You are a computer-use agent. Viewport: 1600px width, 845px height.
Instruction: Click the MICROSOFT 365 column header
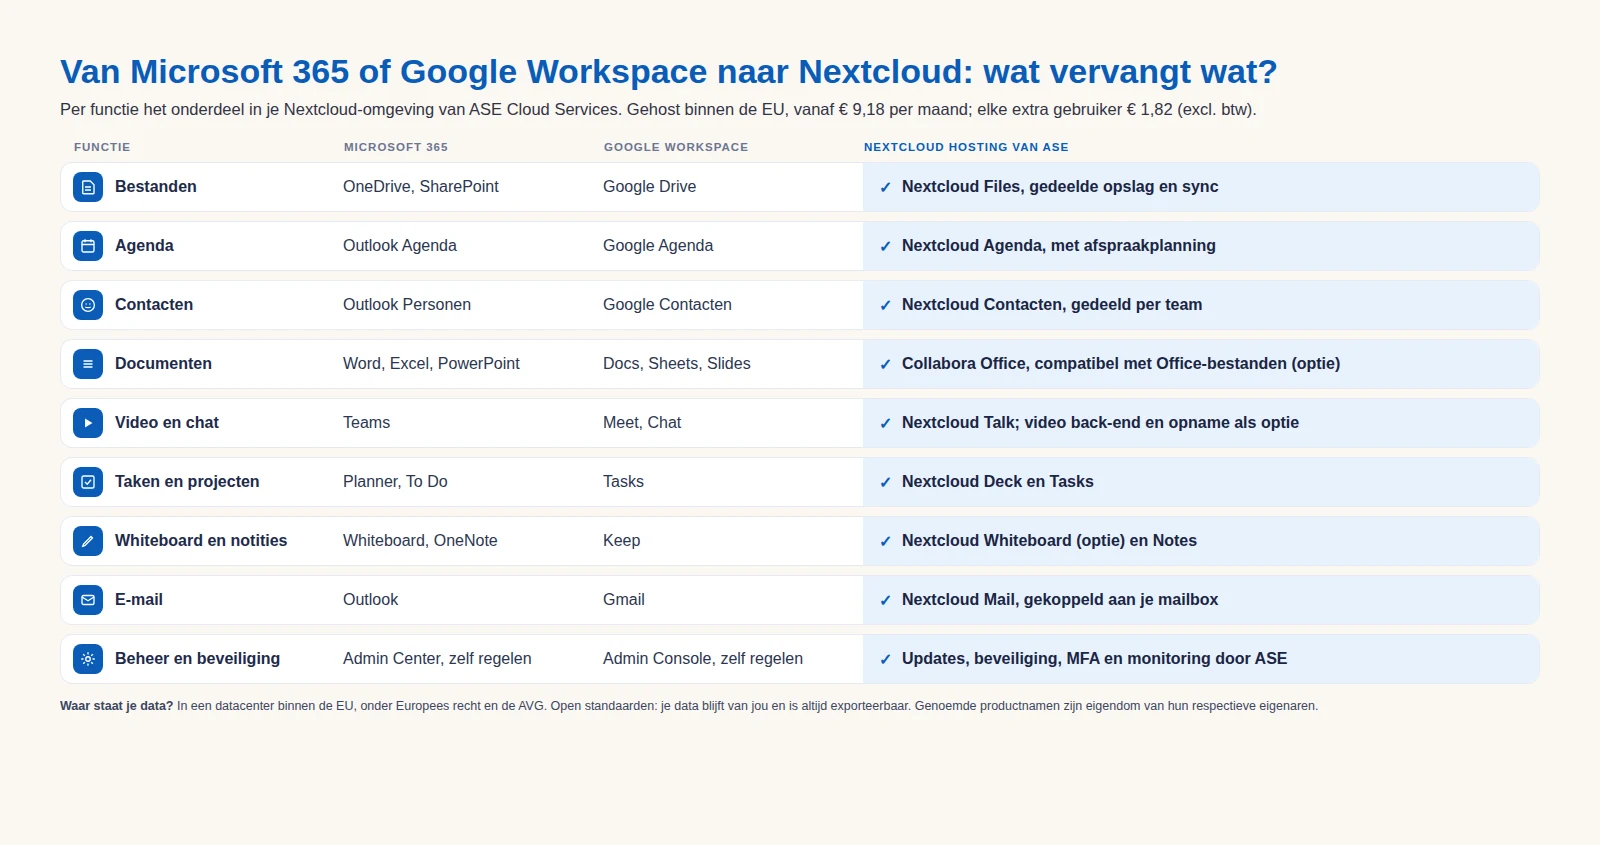[396, 147]
